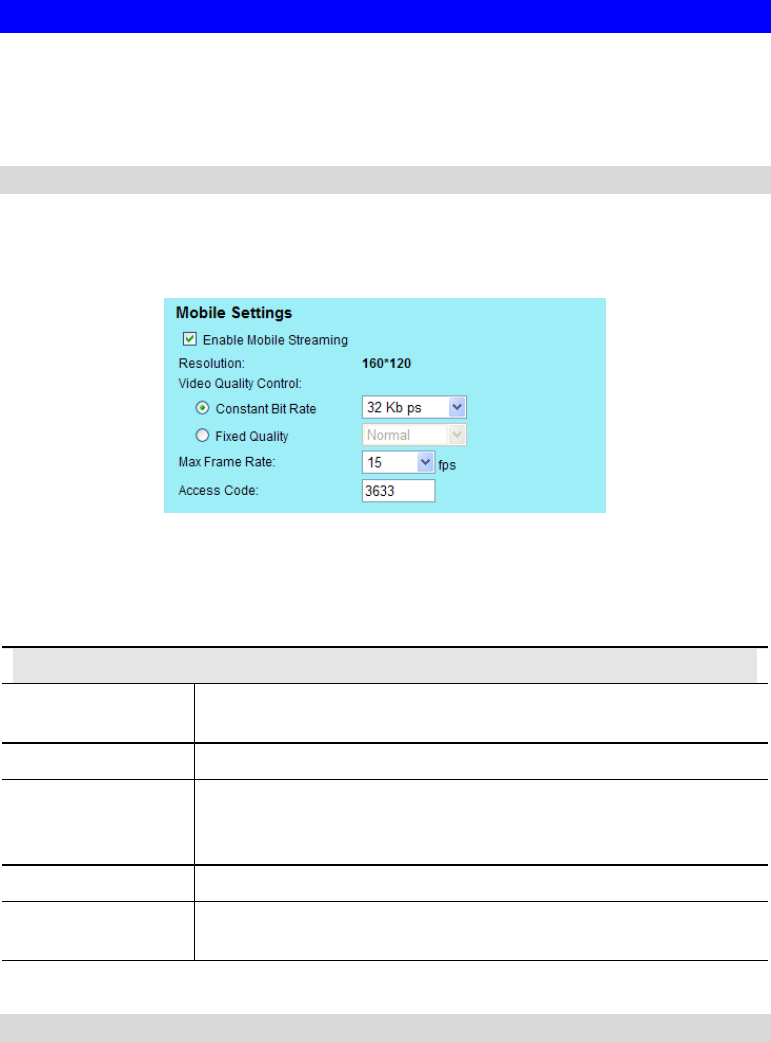This screenshot has width=771, height=1042.
Task: Click the Access Code label
Action: point(219,490)
